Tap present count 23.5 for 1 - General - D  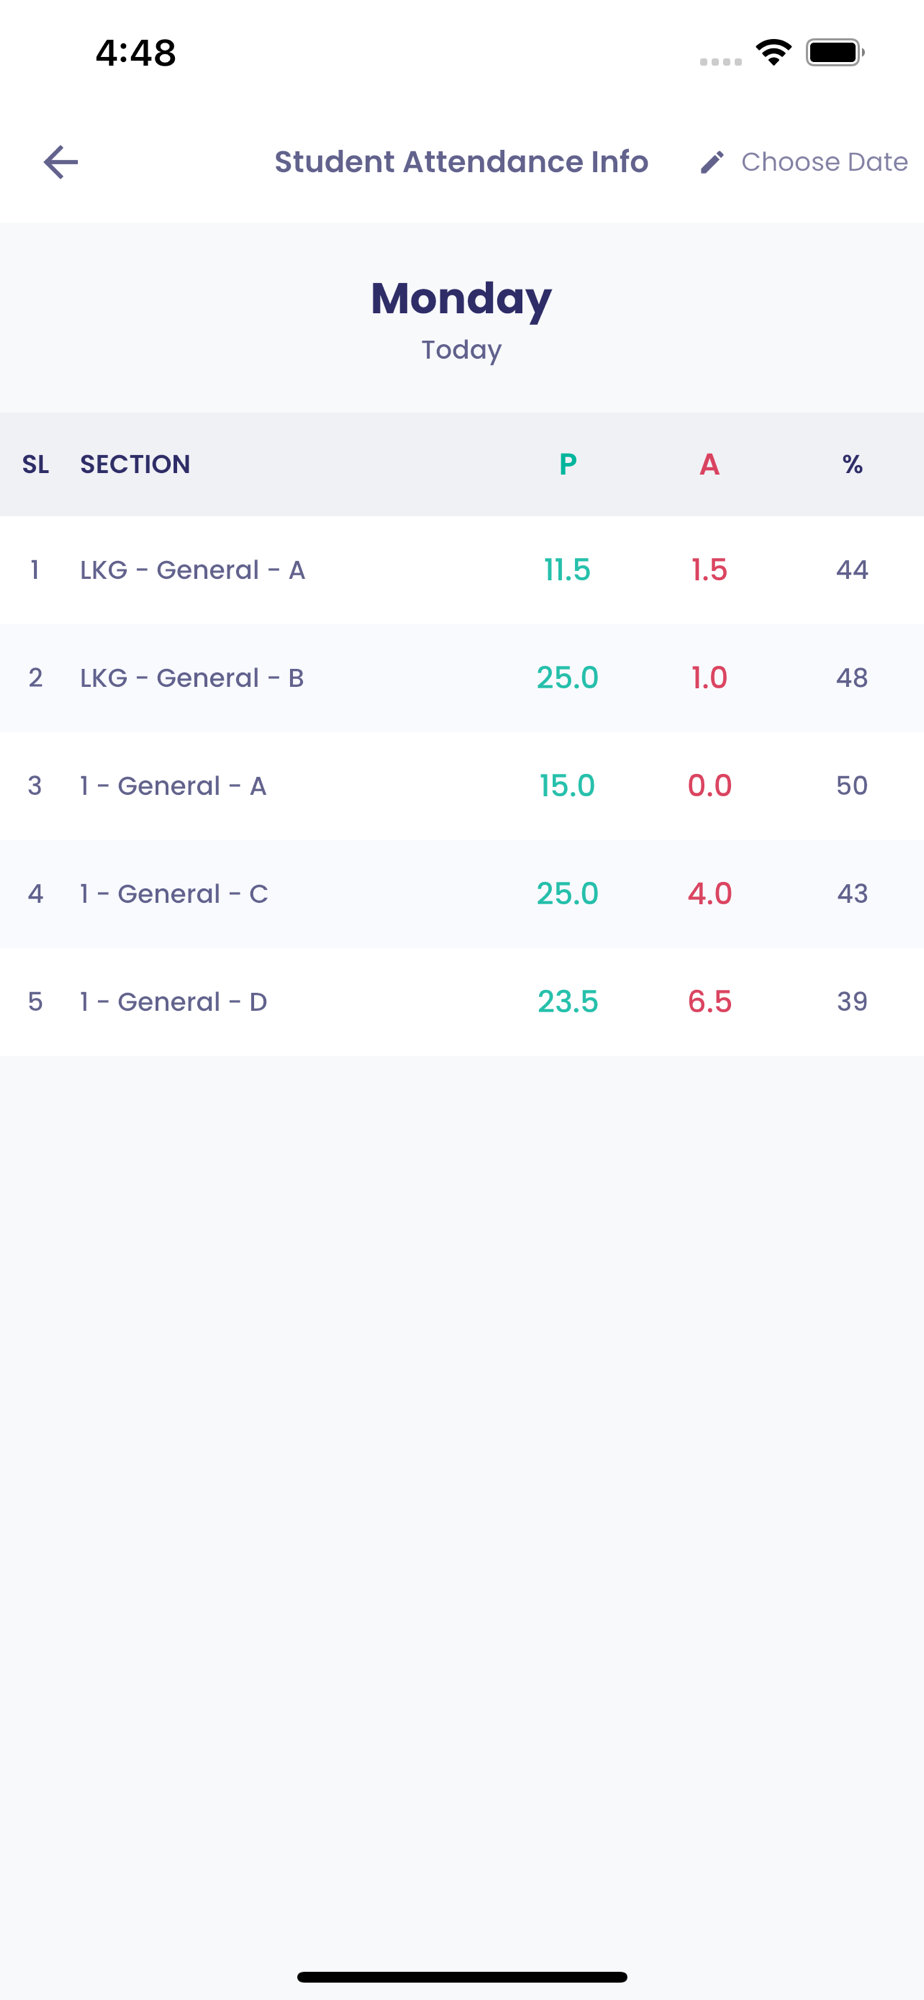pos(567,1002)
